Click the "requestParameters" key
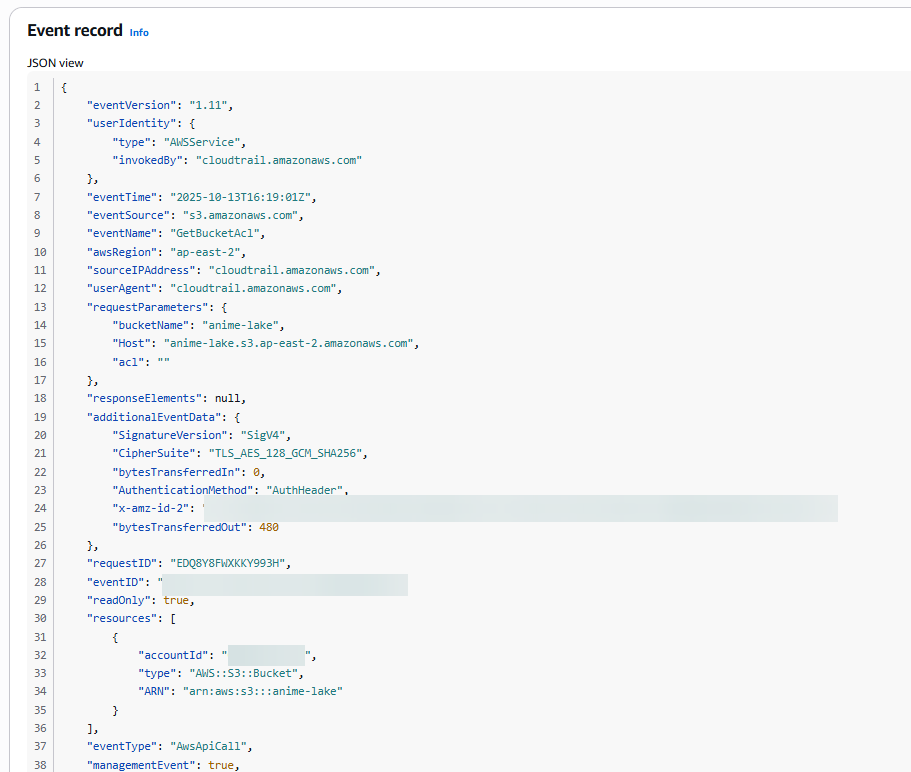 pos(143,307)
